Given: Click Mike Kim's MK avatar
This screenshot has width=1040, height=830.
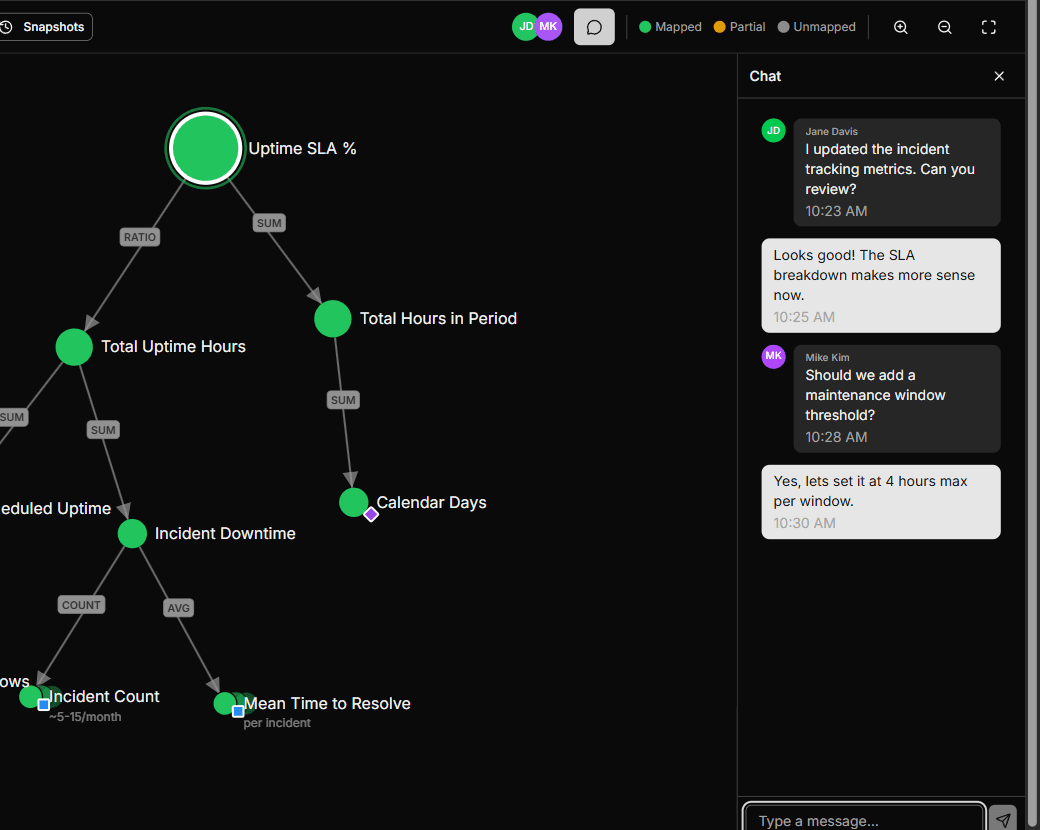Looking at the screenshot, I should 549,27.
